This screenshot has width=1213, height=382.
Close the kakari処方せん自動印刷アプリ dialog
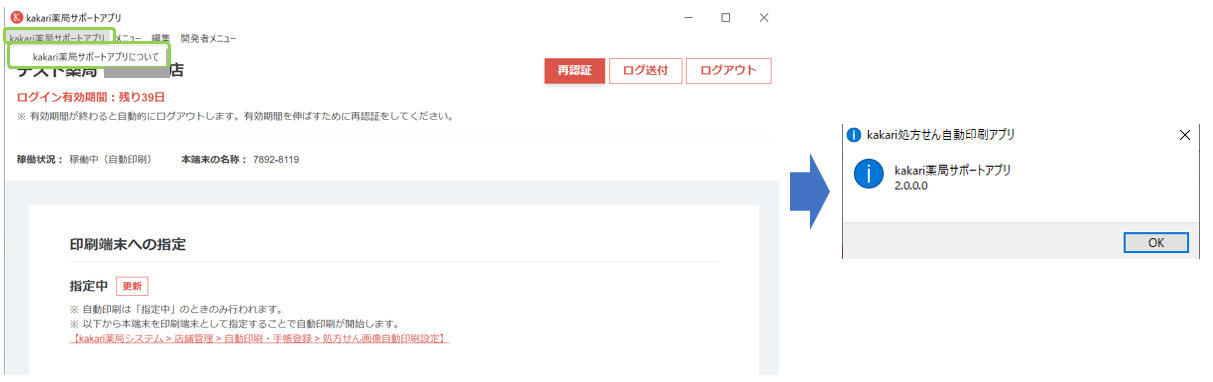tap(1185, 134)
